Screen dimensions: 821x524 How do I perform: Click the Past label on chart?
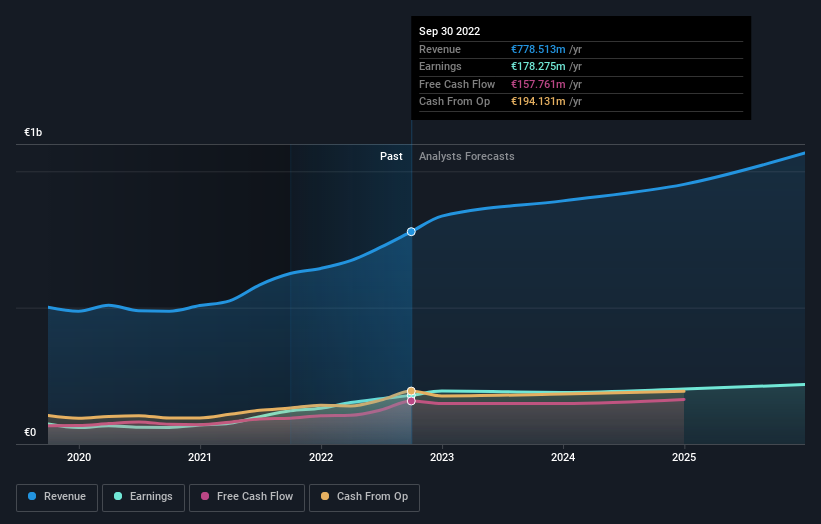coord(391,156)
